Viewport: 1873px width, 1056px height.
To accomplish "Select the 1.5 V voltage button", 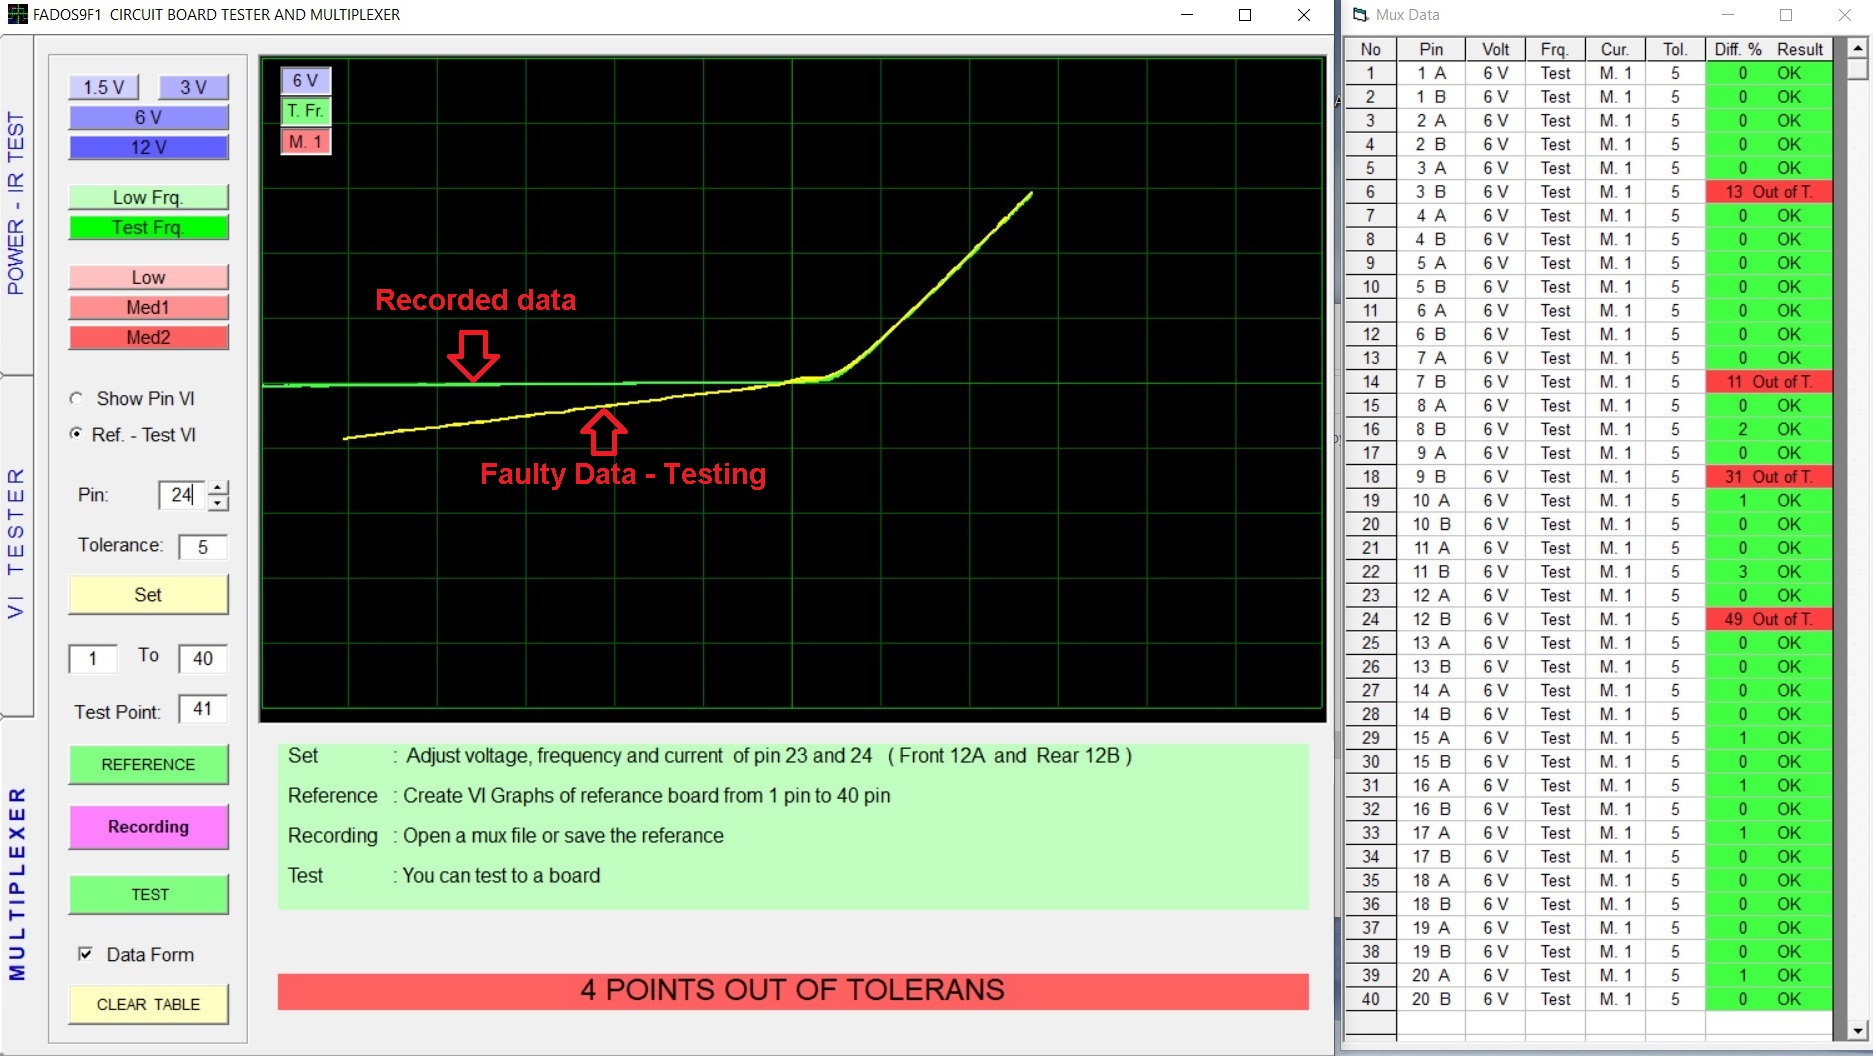I will [103, 87].
